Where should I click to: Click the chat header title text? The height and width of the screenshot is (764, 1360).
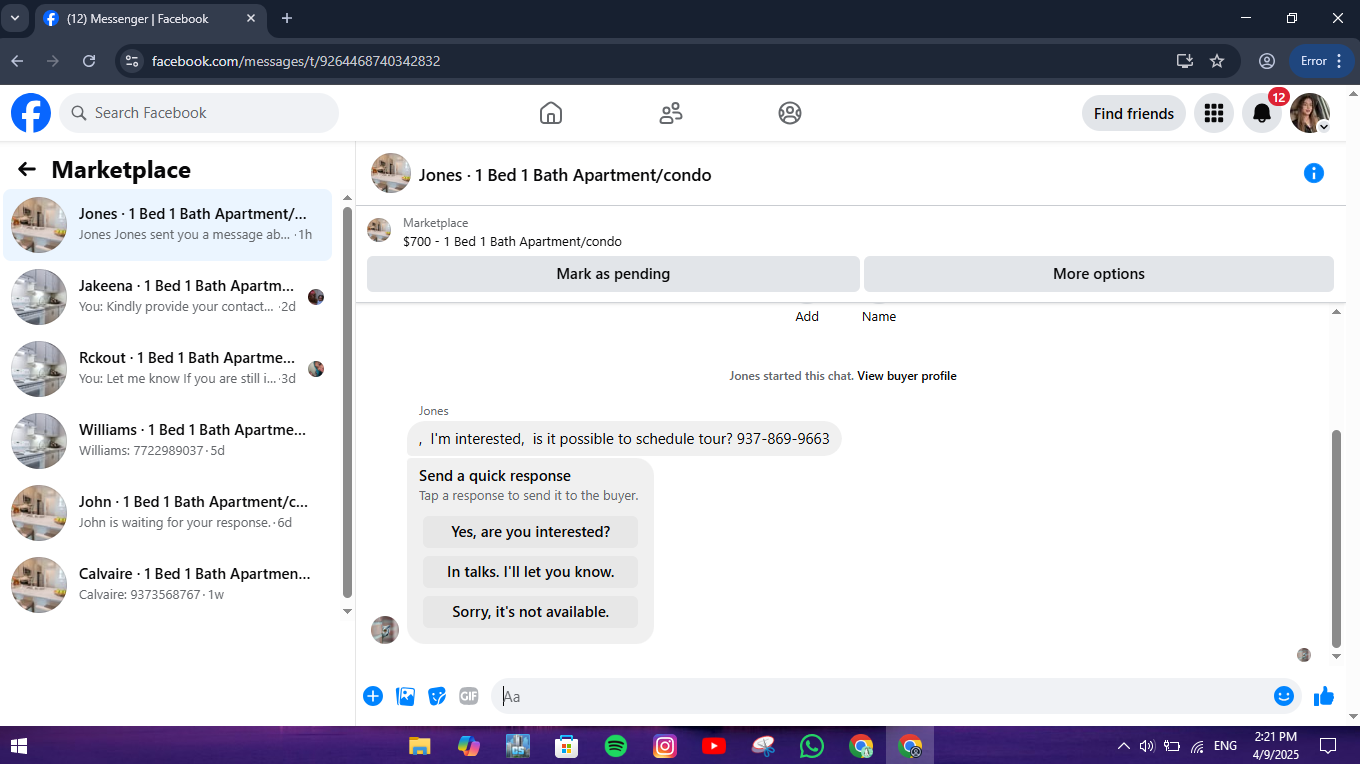pos(565,175)
